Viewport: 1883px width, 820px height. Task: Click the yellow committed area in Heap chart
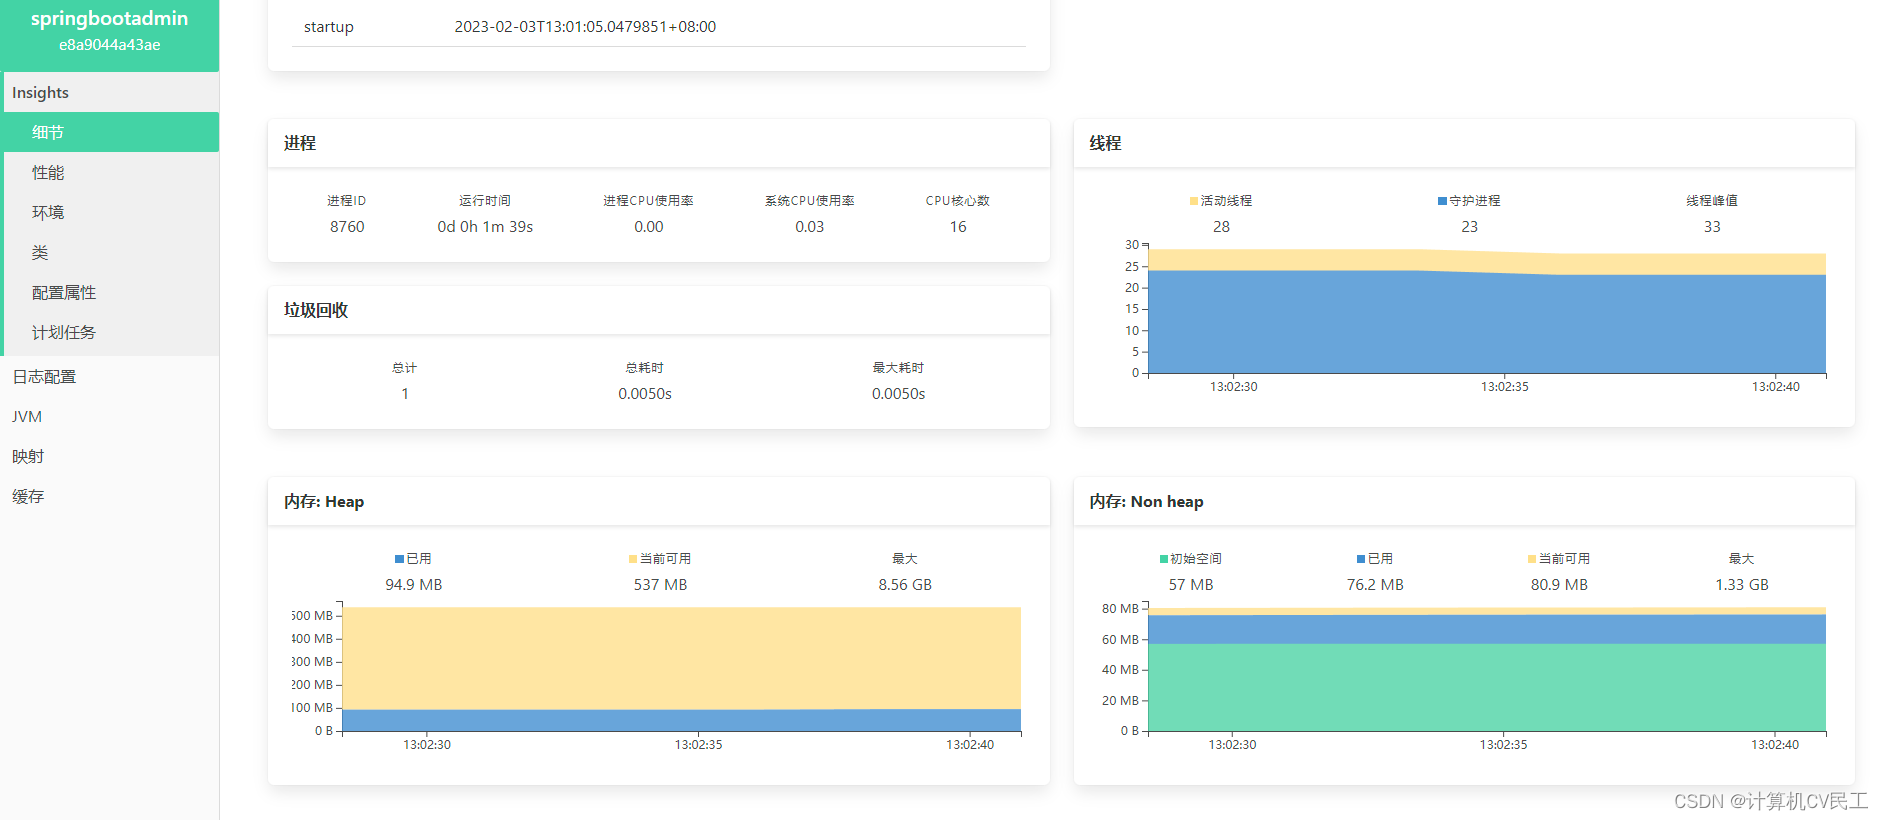[681, 658]
